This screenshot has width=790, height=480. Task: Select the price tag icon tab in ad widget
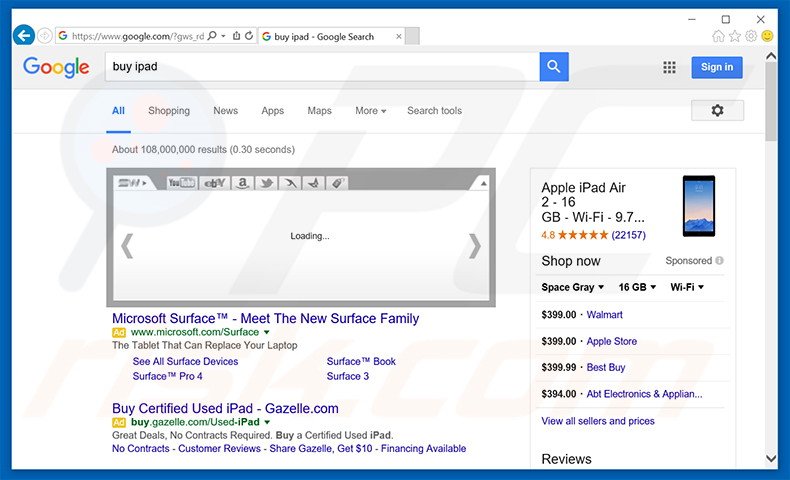coord(337,183)
